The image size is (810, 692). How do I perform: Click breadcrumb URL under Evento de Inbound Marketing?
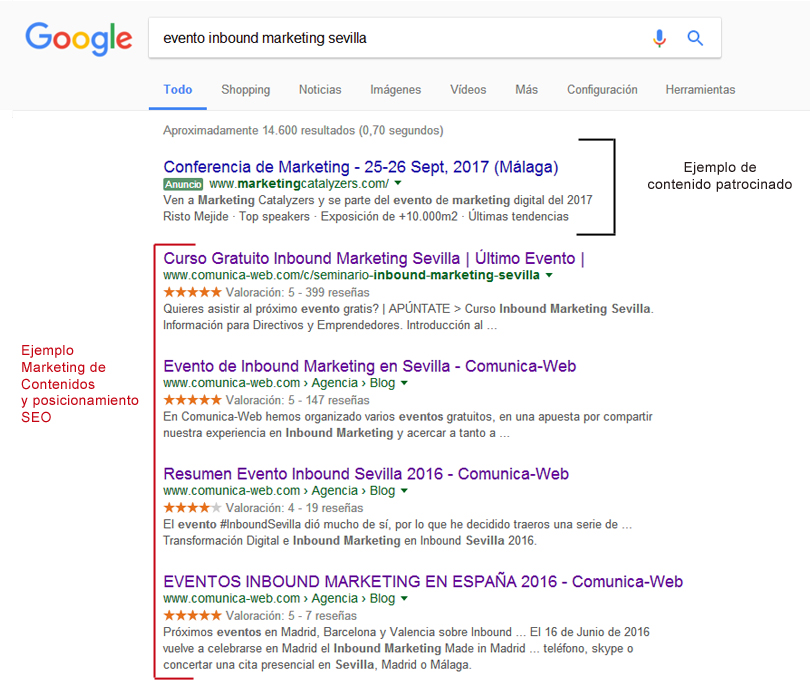click(x=279, y=383)
